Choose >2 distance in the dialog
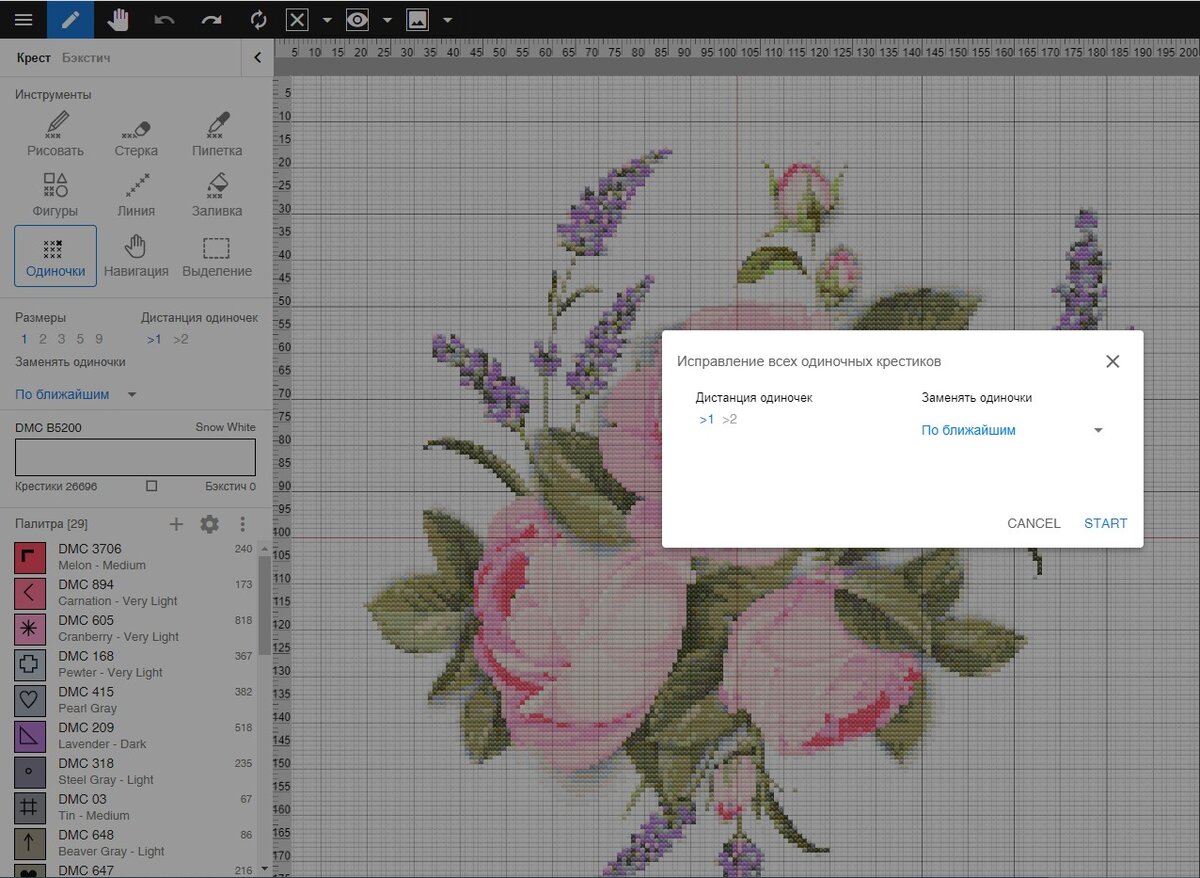Viewport: 1200px width, 878px height. click(x=730, y=419)
